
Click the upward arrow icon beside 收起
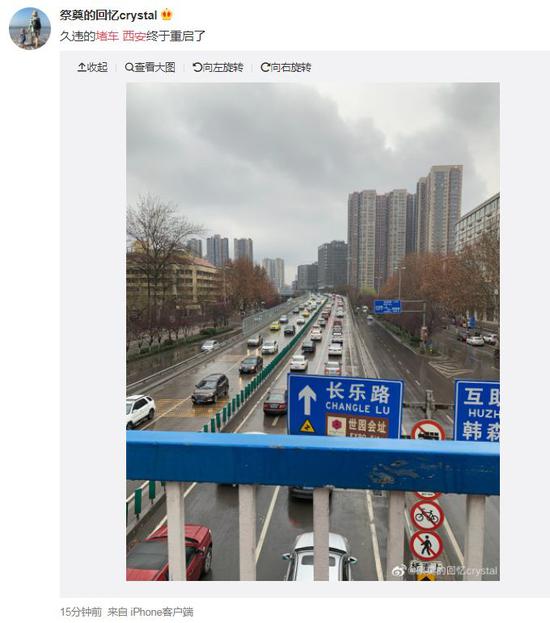[81, 67]
